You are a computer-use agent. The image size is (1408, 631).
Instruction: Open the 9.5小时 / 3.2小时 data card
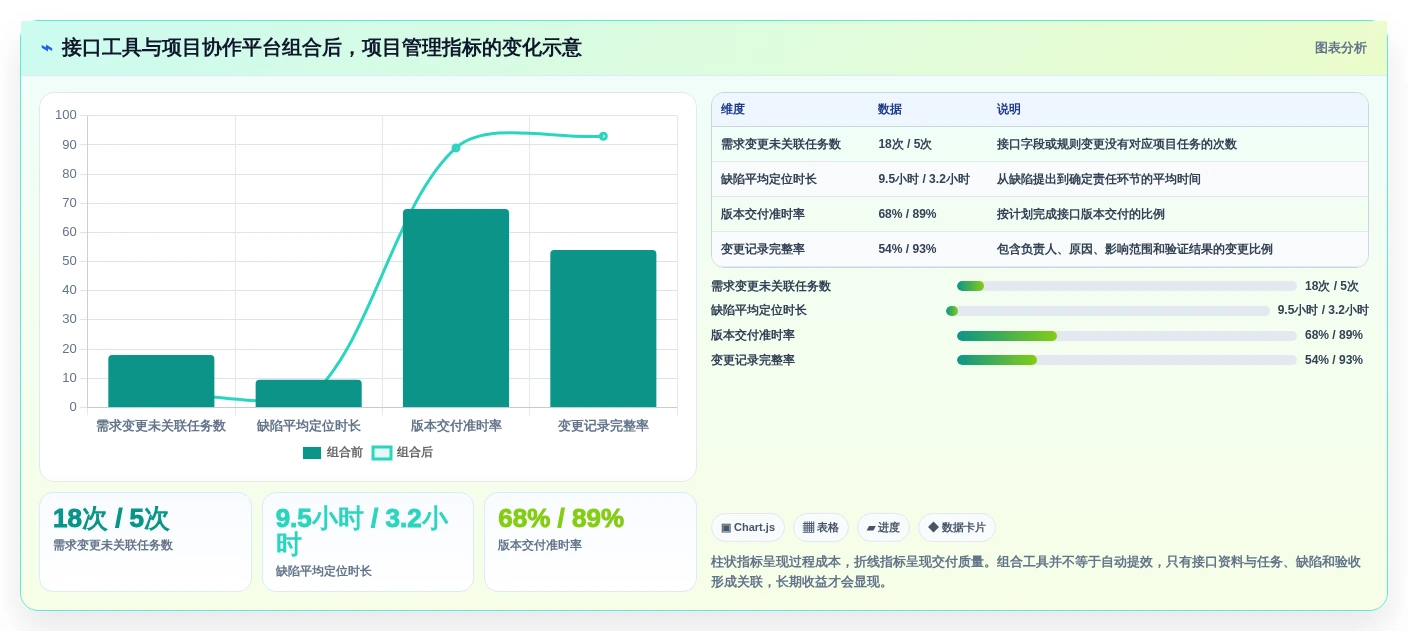click(368, 542)
